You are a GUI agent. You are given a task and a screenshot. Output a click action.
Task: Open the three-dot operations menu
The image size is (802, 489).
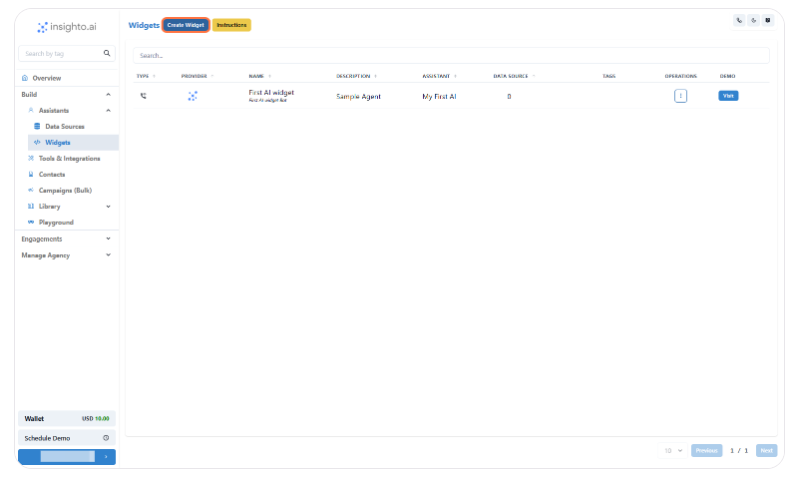click(x=680, y=96)
